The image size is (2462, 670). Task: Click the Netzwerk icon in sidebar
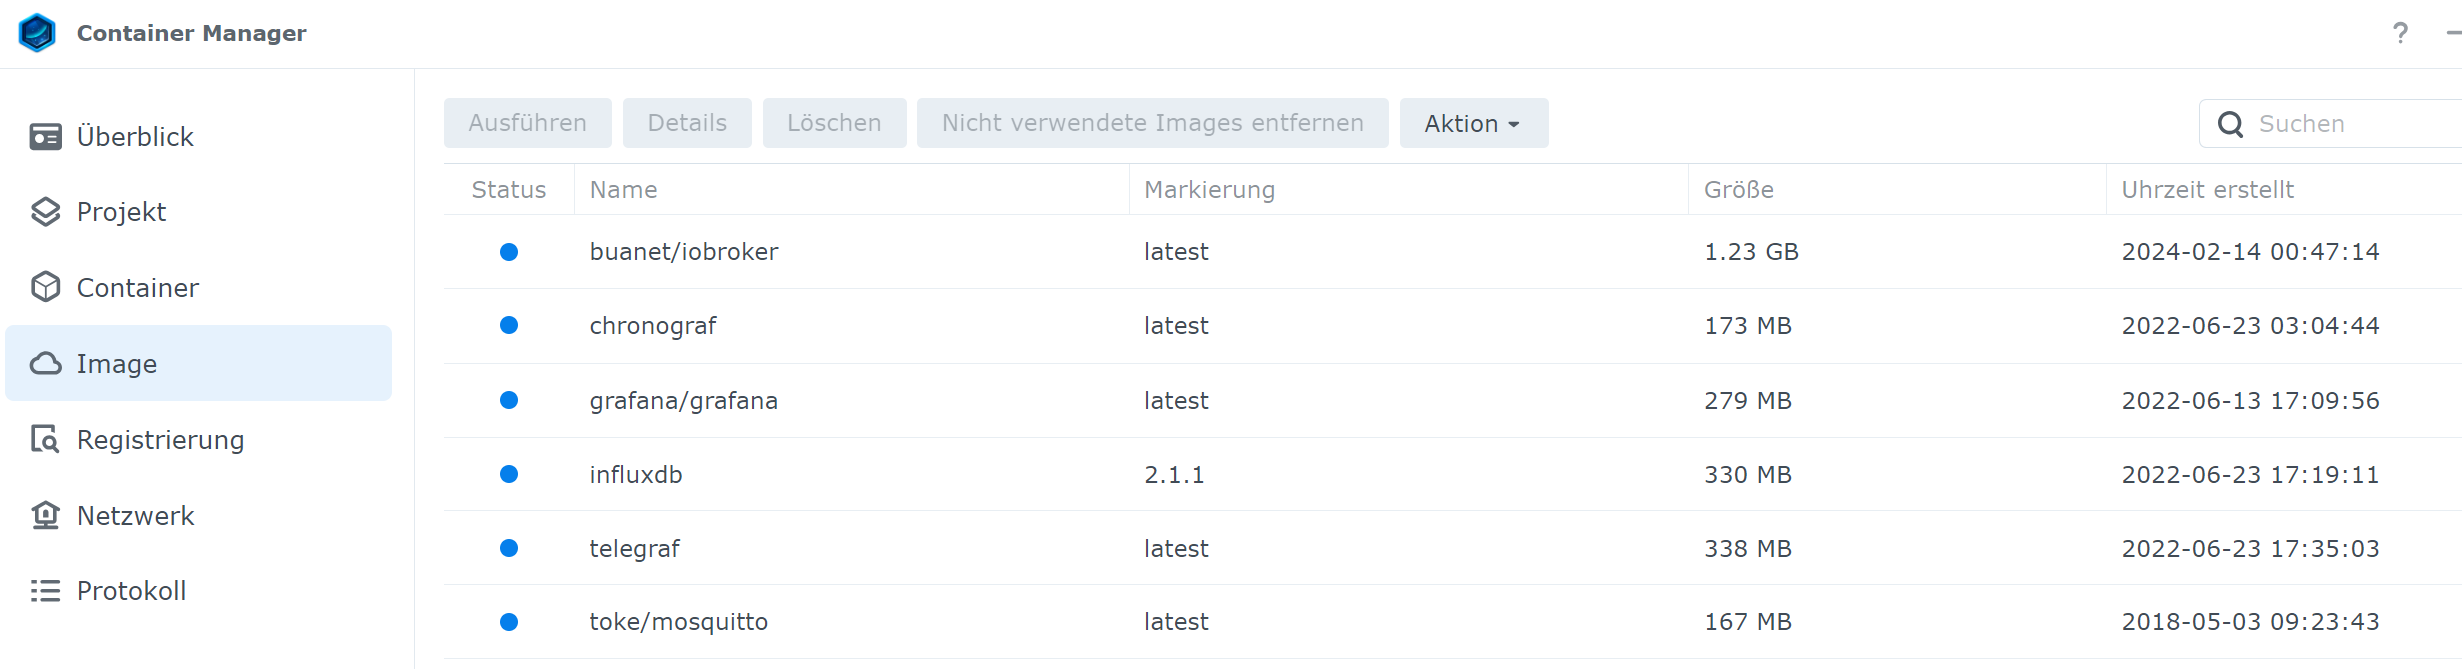tap(45, 515)
